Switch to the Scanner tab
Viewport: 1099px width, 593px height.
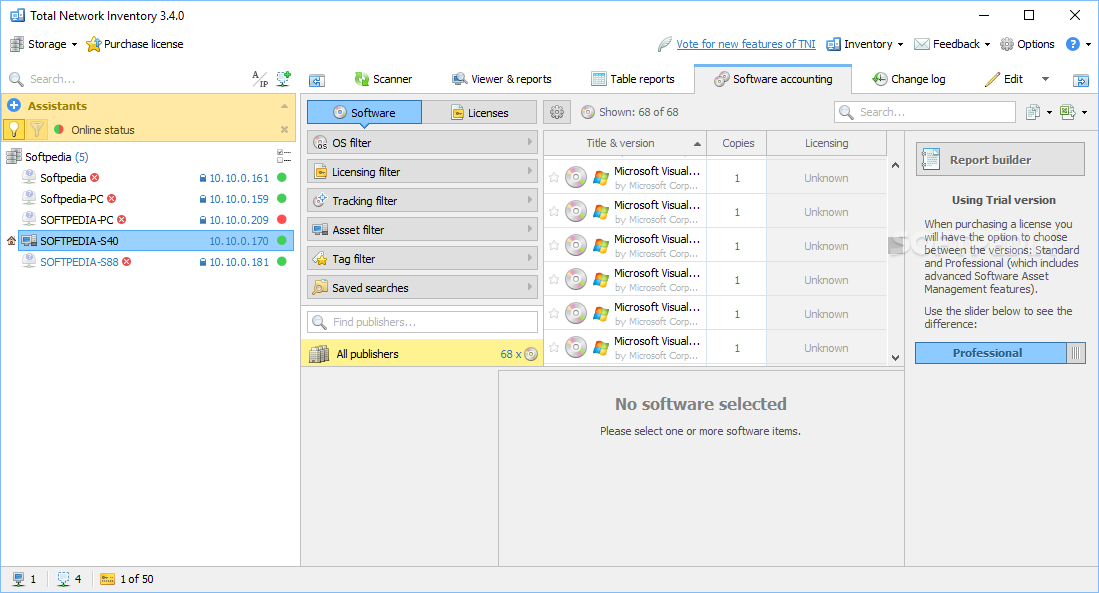(383, 79)
